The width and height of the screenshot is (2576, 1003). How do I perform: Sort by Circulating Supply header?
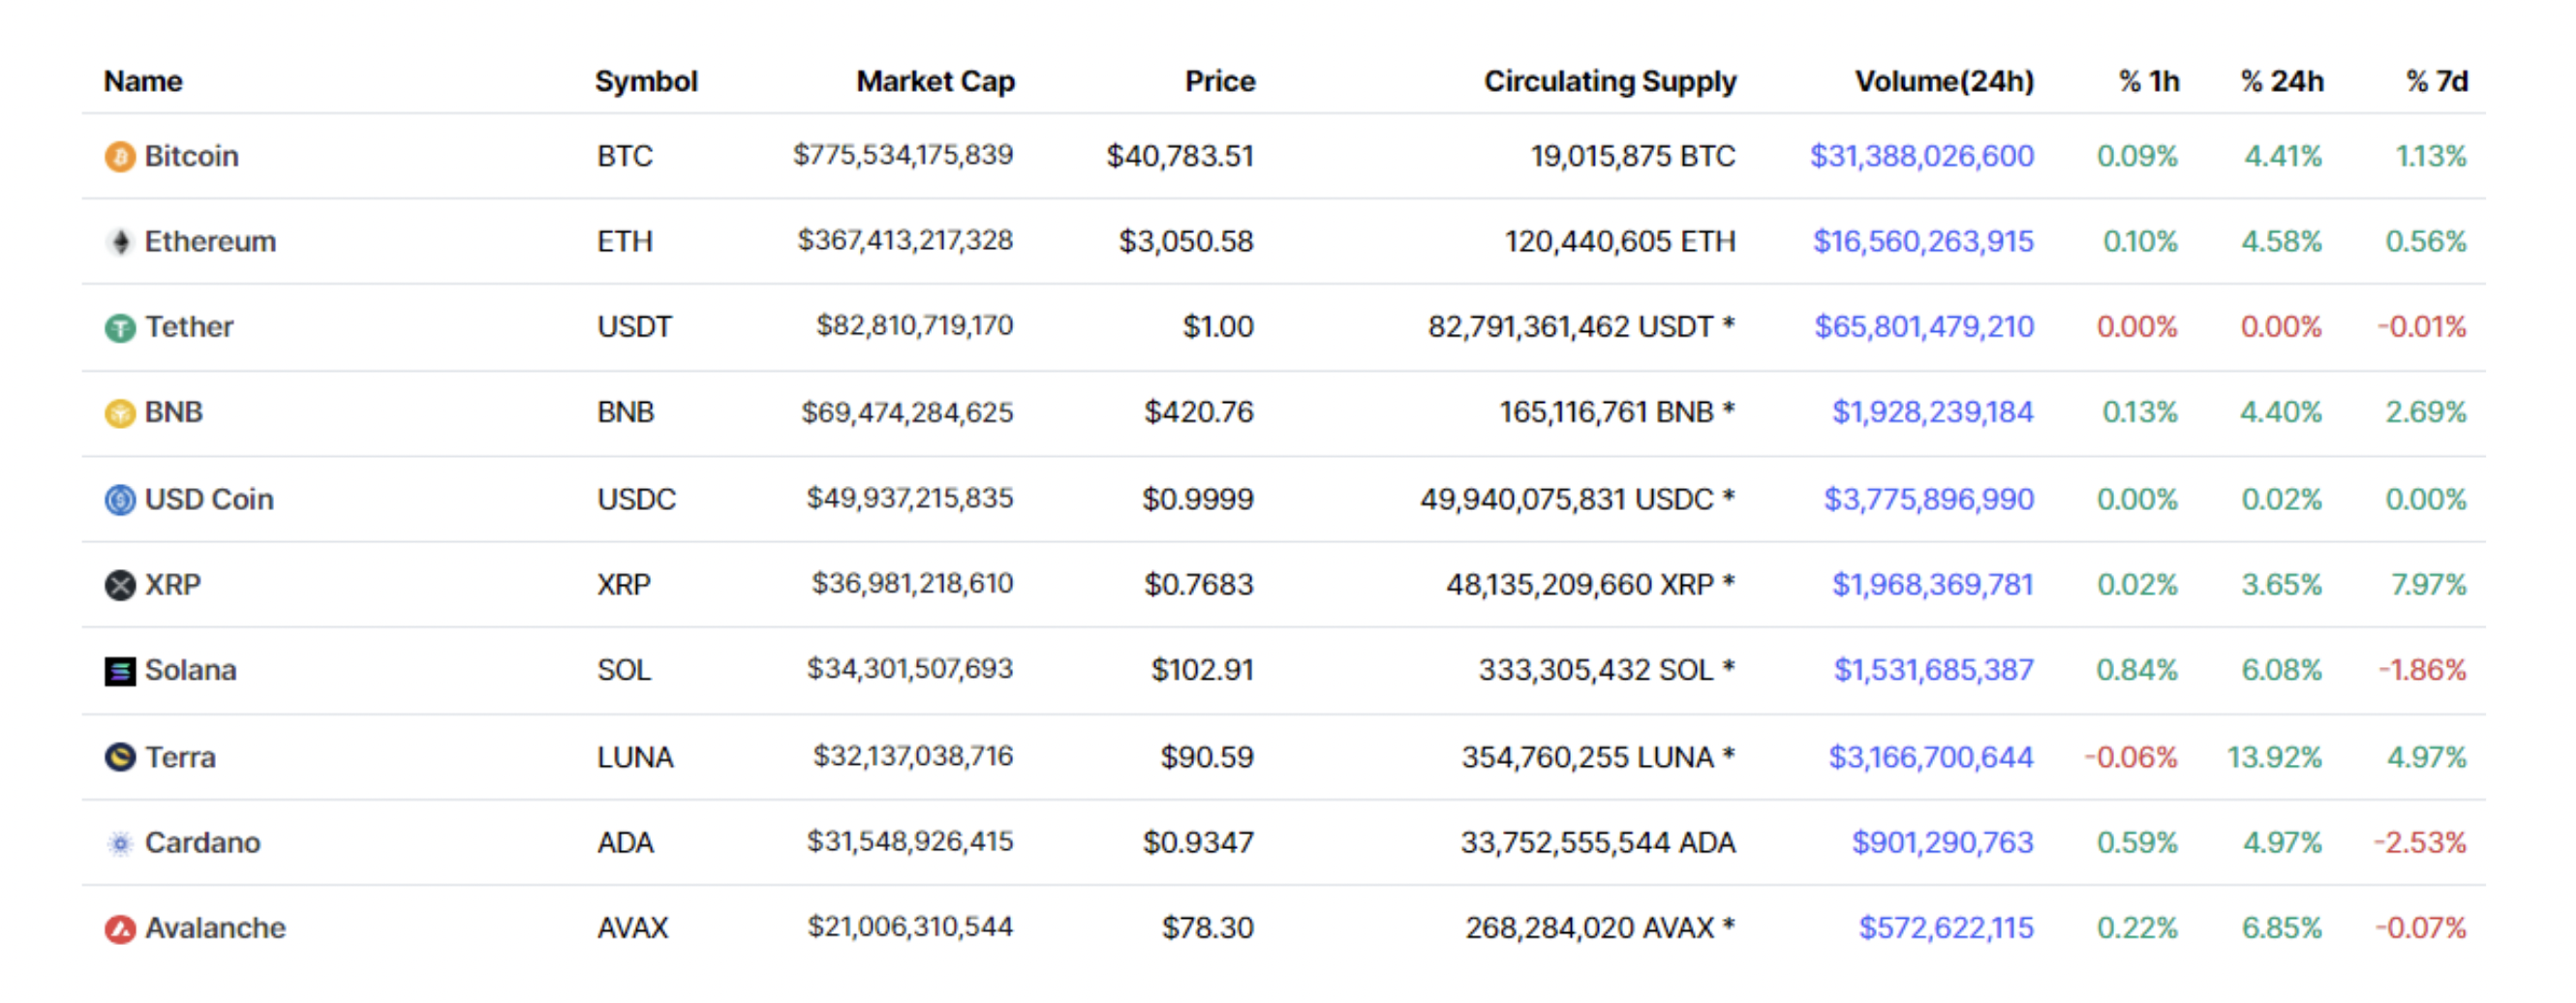pyautogui.click(x=1609, y=81)
